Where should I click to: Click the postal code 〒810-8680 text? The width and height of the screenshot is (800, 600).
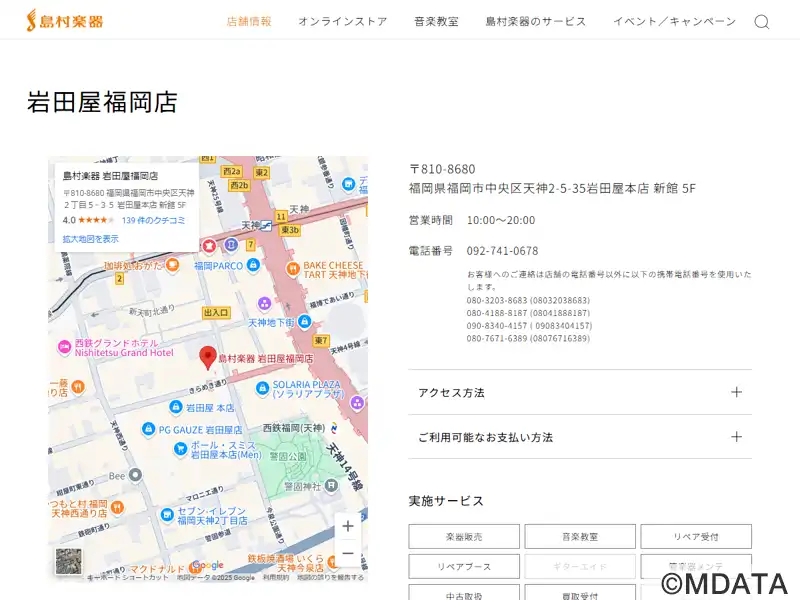click(x=442, y=169)
